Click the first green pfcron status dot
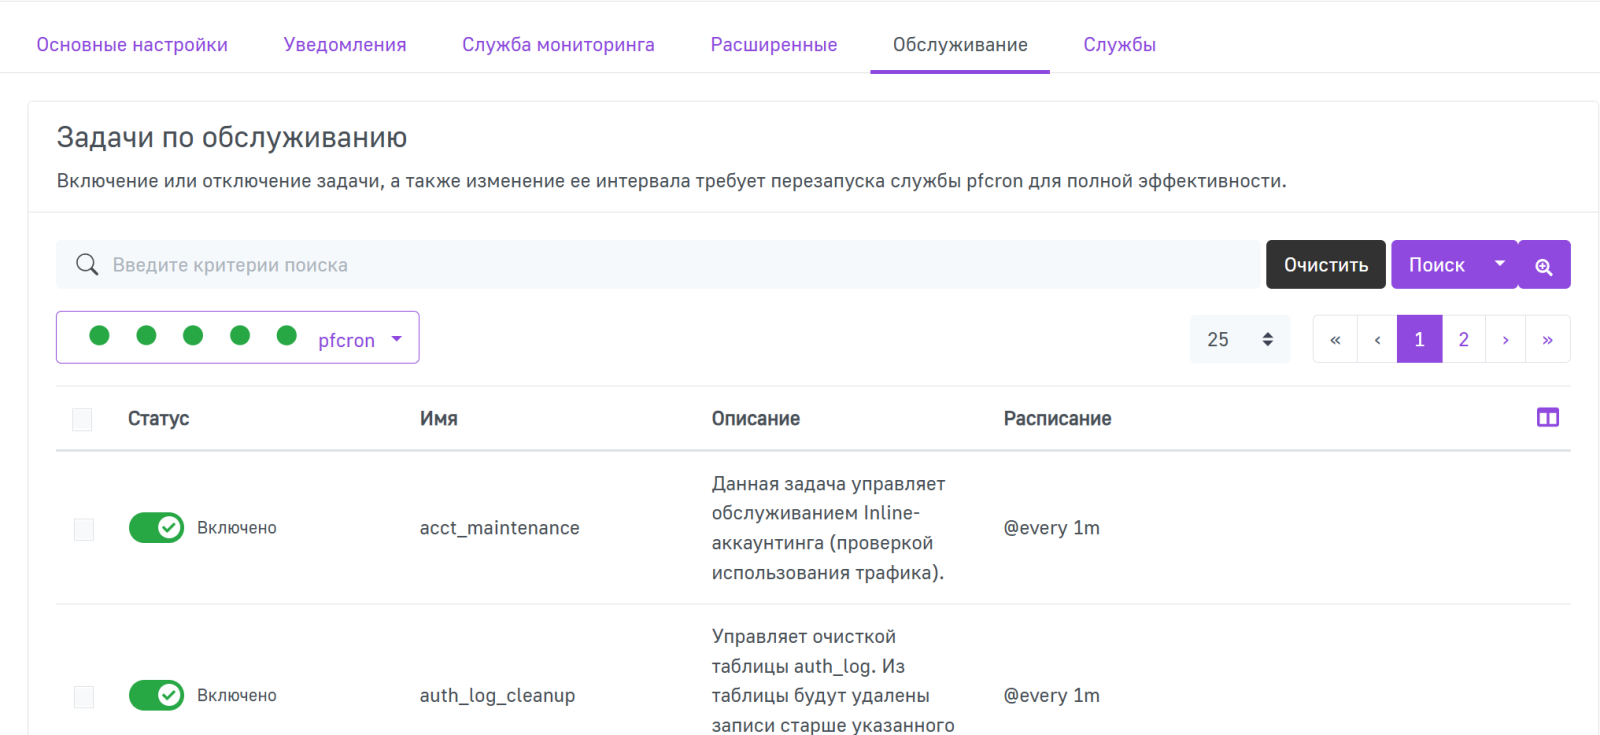The height and width of the screenshot is (735, 1600). pos(99,336)
